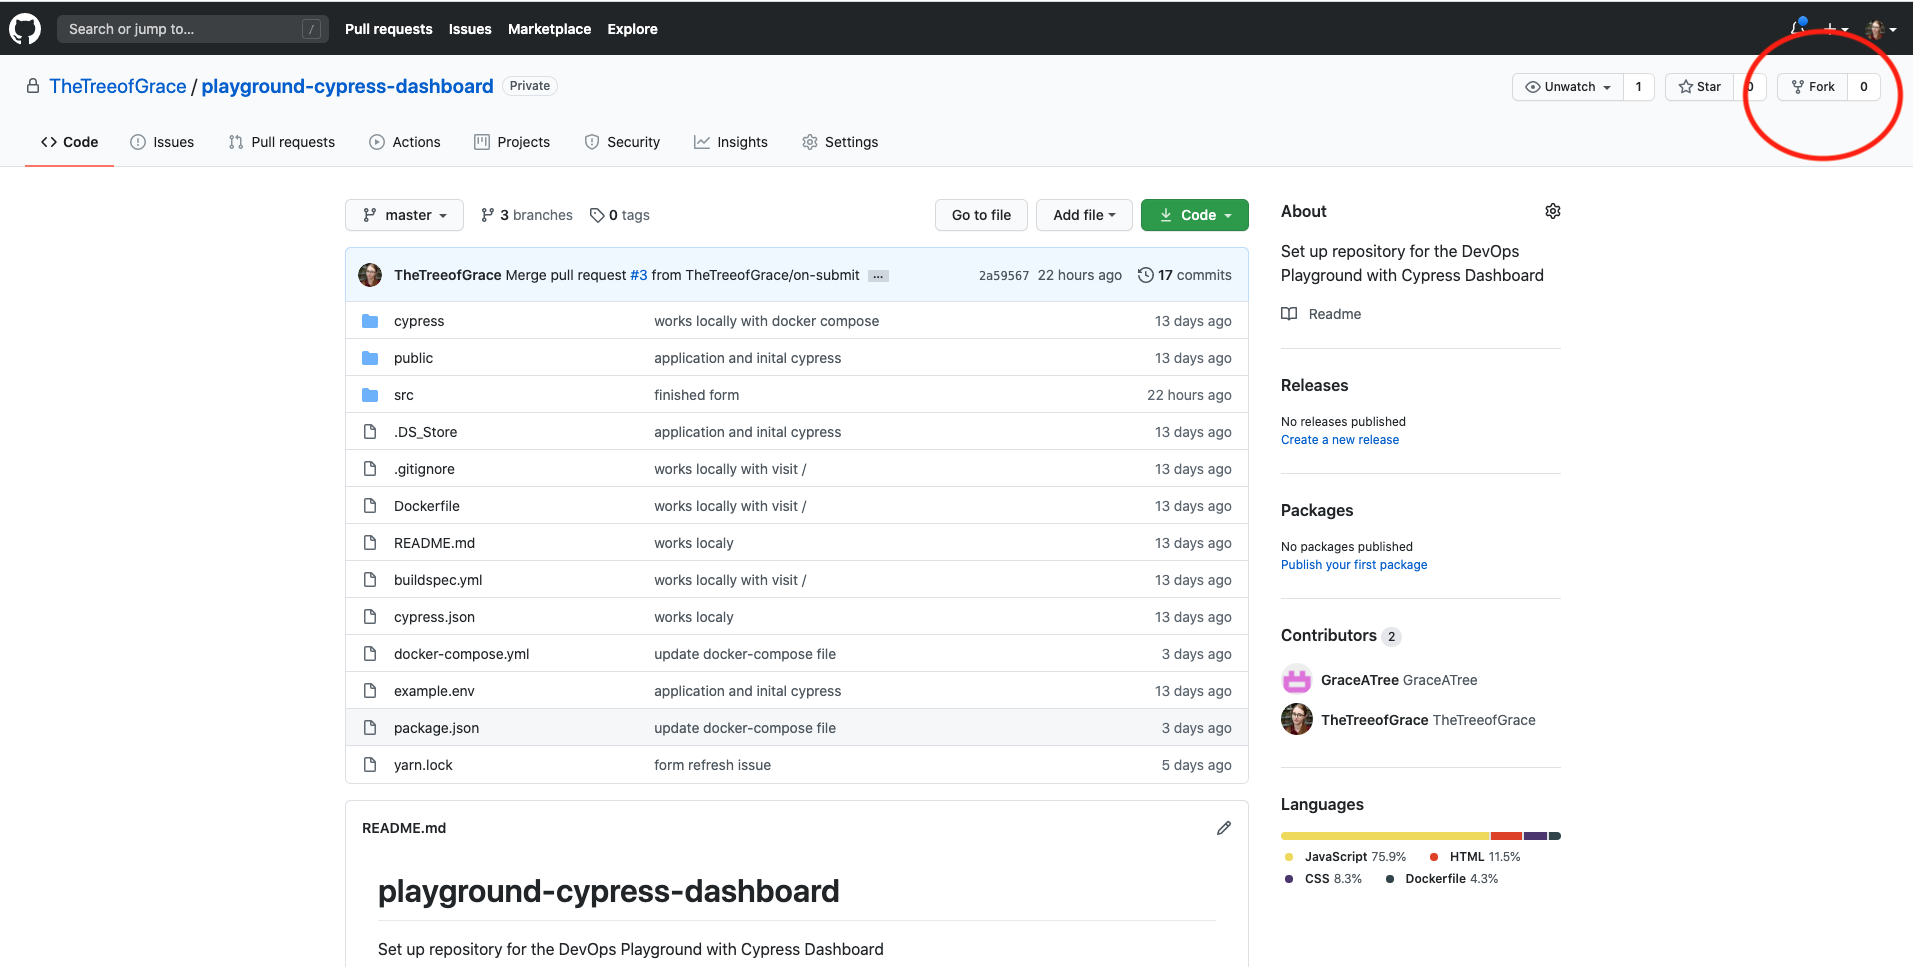Expand the commit message ellipsis
This screenshot has width=1913, height=967.
[x=878, y=276]
